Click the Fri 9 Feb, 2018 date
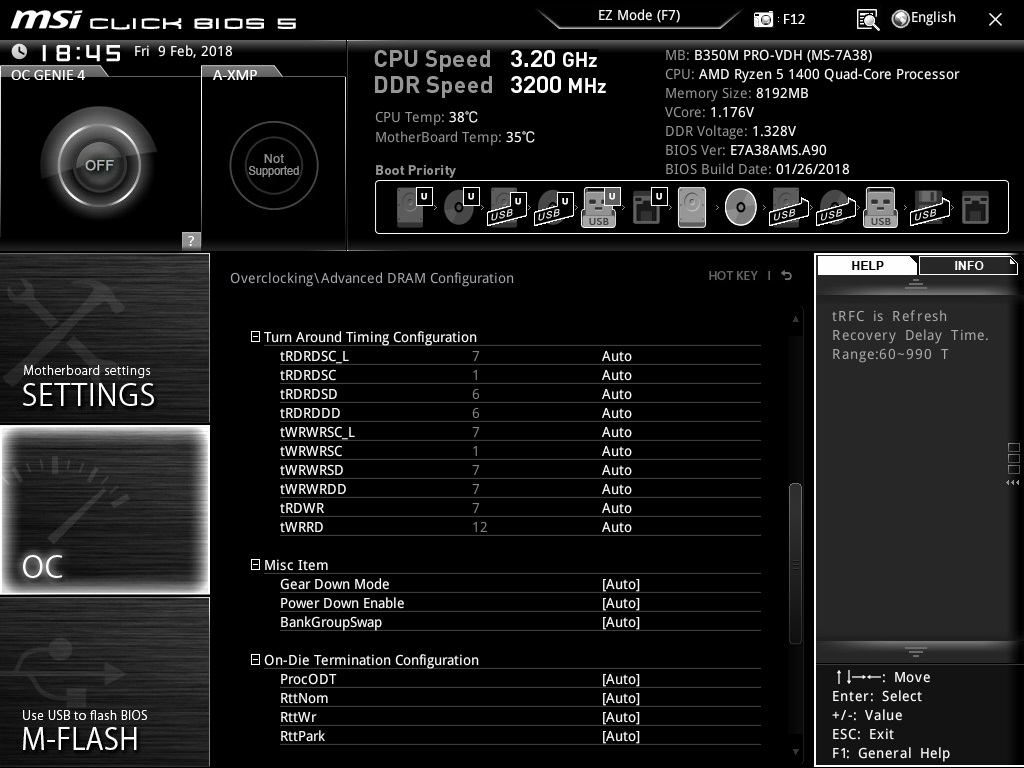Image resolution: width=1024 pixels, height=768 pixels. [x=183, y=51]
